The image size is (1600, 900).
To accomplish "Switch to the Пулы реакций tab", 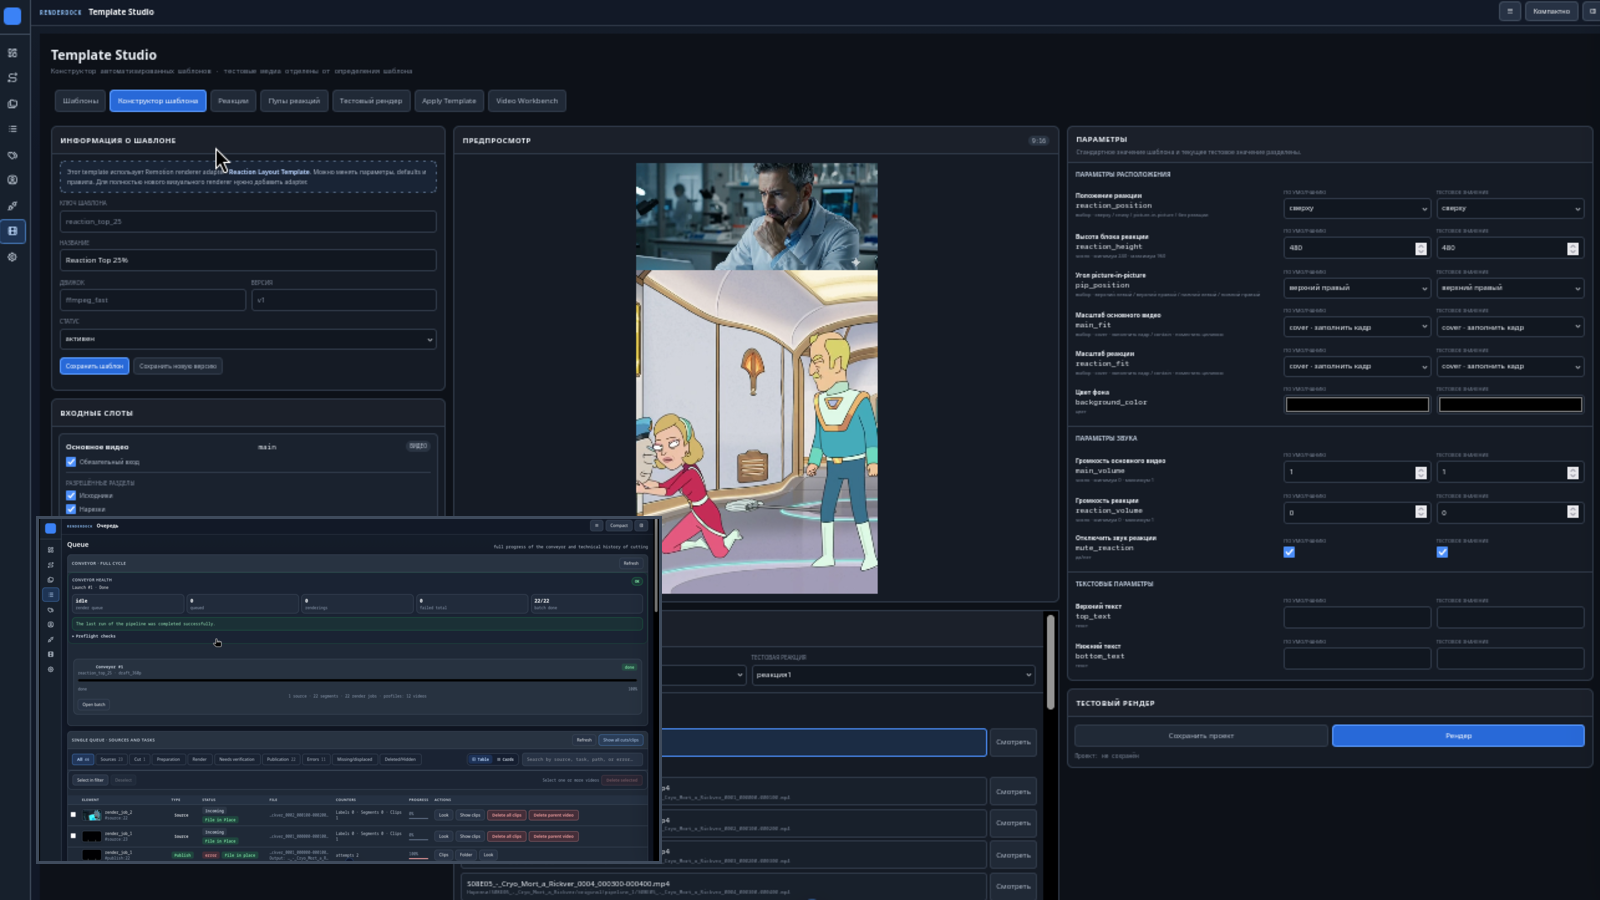I will 294,101.
